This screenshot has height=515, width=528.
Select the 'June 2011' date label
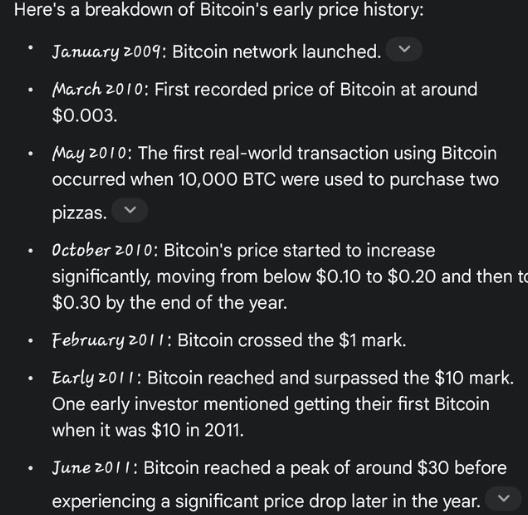pos(93,468)
